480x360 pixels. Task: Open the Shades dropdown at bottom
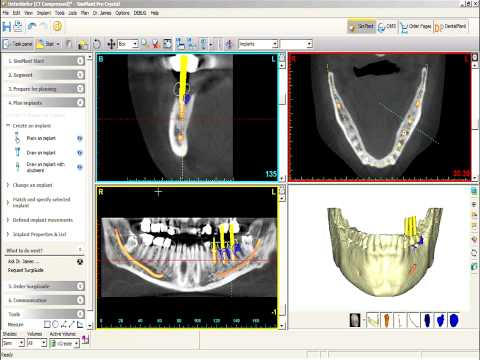click(13, 343)
